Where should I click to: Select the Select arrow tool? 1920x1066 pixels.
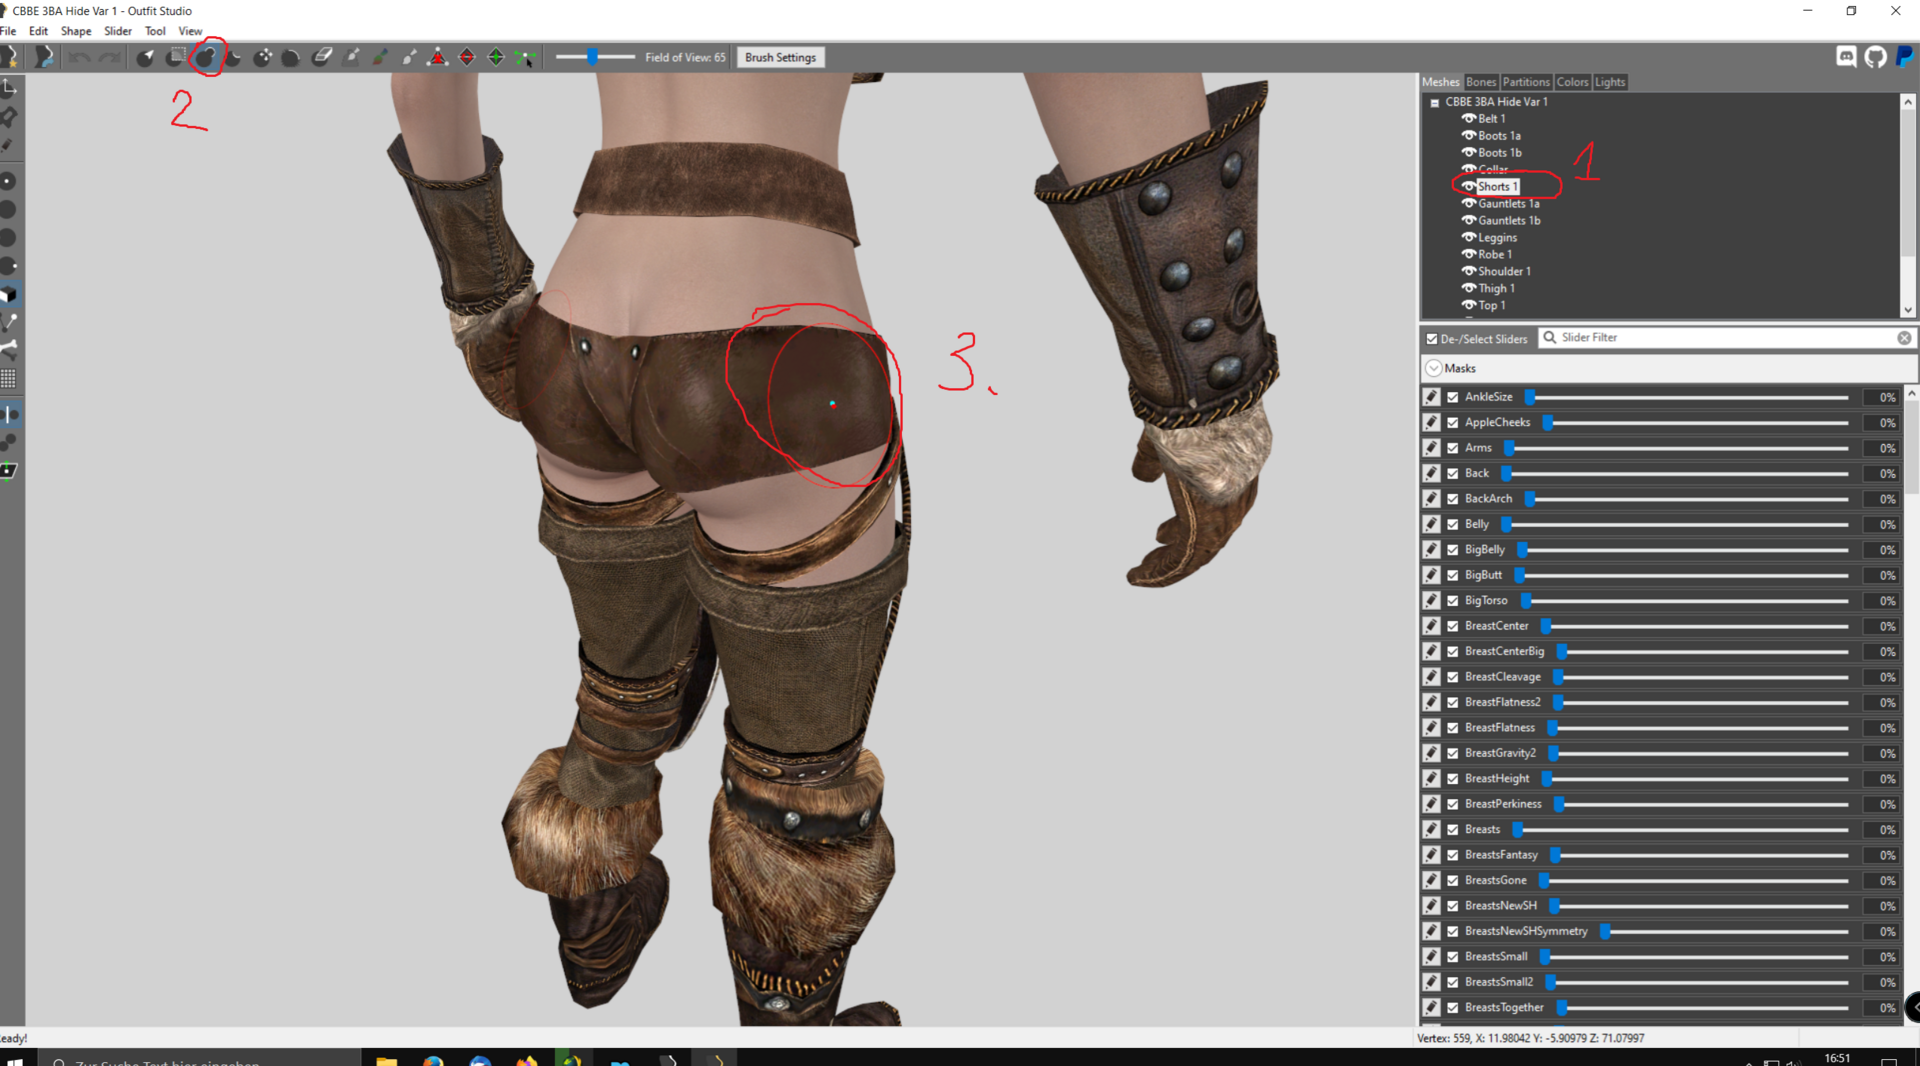coord(146,57)
